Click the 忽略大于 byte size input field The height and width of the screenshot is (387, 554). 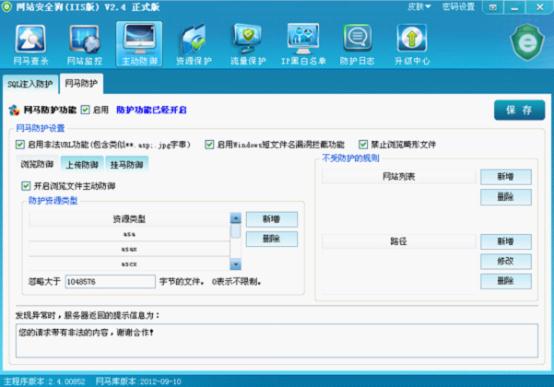pyautogui.click(x=110, y=282)
